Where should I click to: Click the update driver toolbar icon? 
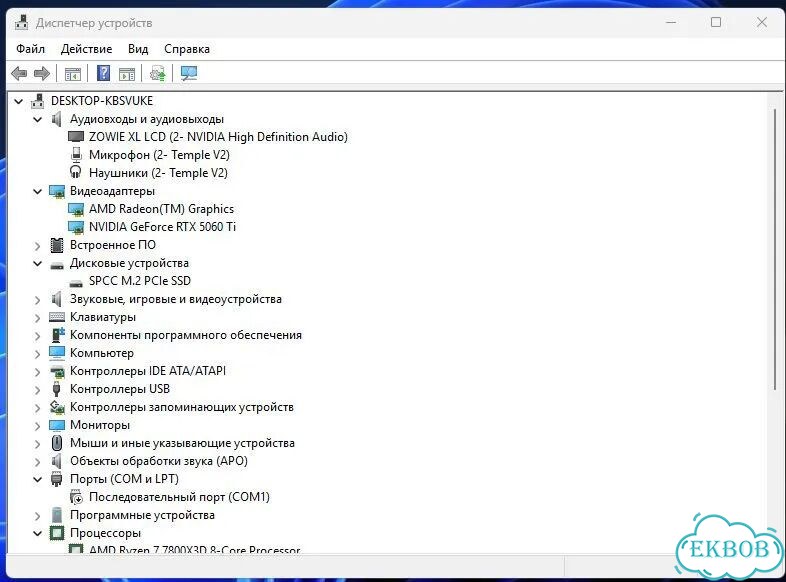pos(158,74)
